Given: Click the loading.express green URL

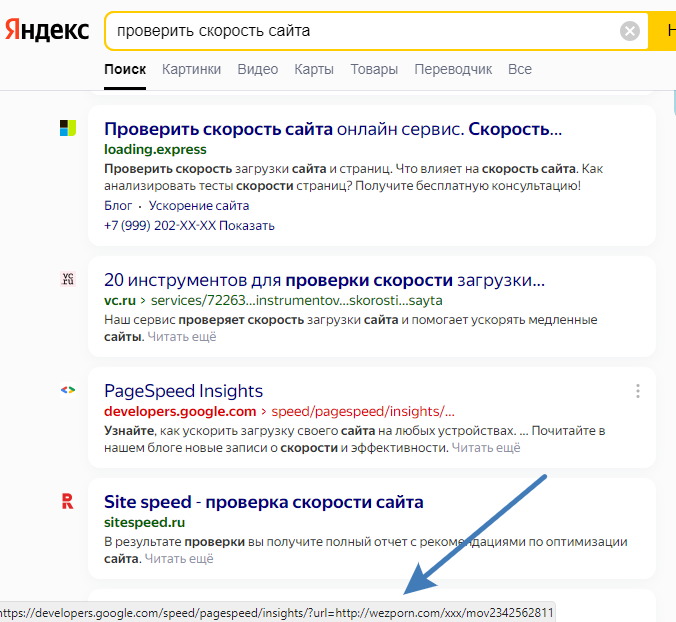Looking at the screenshot, I should click(155, 149).
